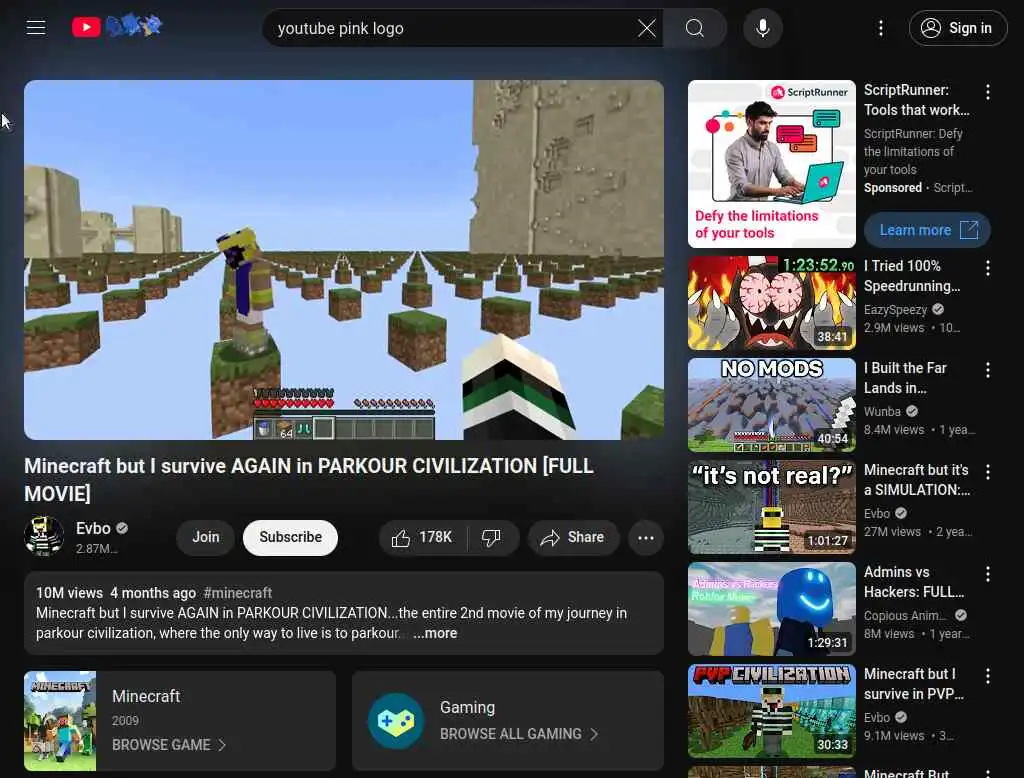The height and width of the screenshot is (778, 1024).
Task: Browse the Minecraft game card
Action: coord(180,721)
